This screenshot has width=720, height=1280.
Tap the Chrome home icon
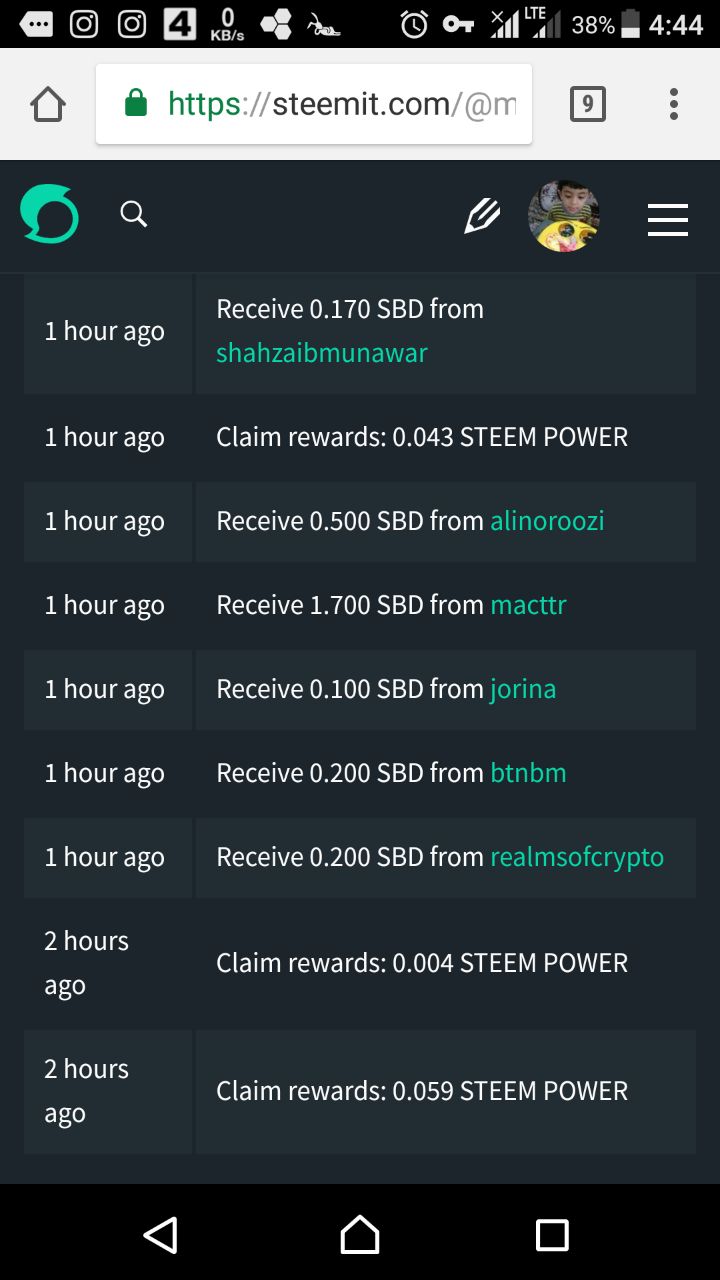pyautogui.click(x=48, y=104)
